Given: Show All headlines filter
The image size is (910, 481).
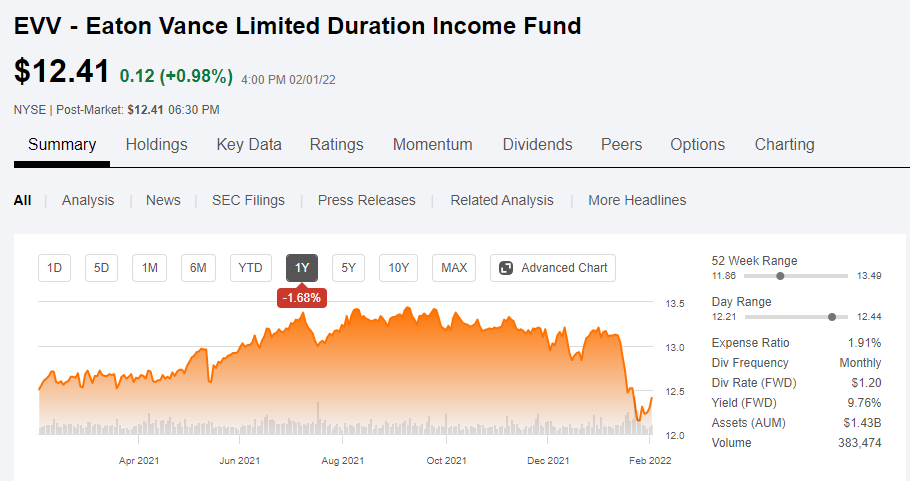Looking at the screenshot, I should click(23, 200).
